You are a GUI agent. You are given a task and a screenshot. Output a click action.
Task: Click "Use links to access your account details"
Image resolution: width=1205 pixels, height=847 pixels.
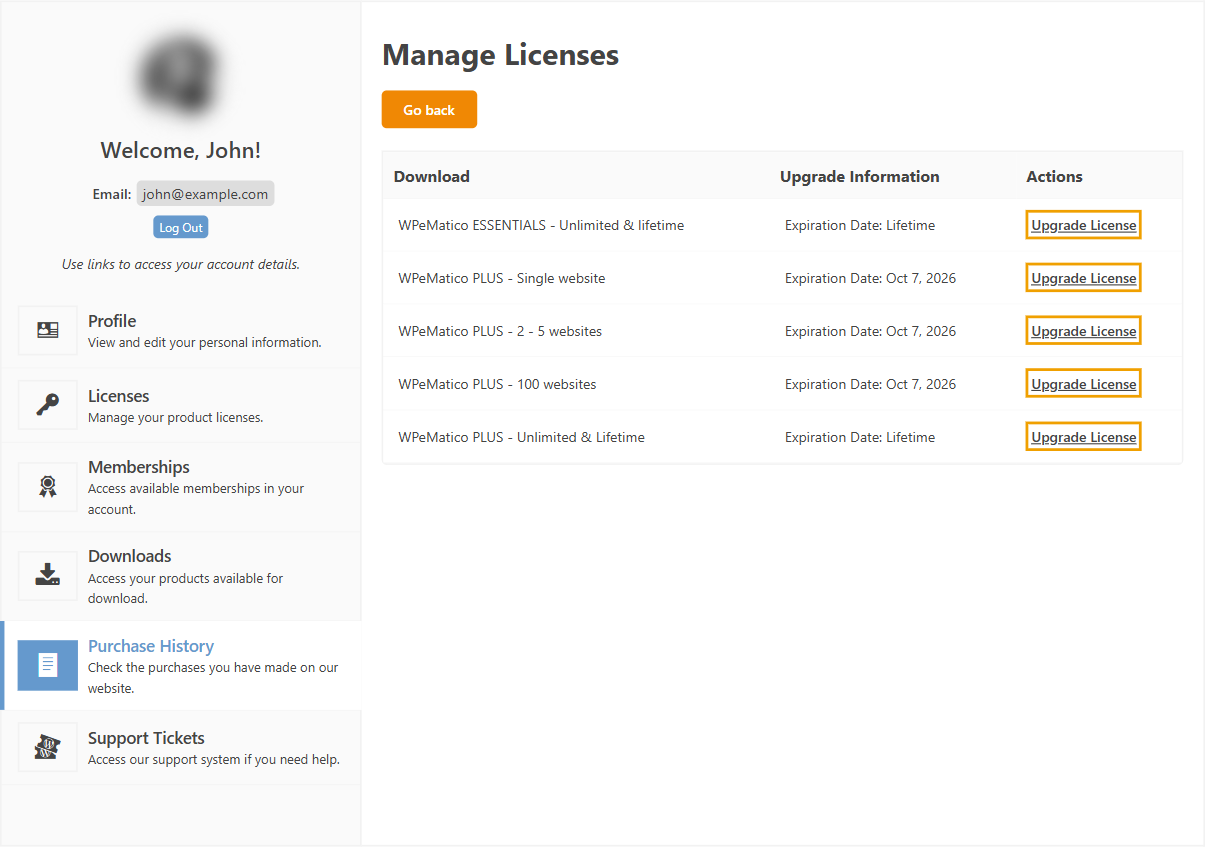coord(181,265)
